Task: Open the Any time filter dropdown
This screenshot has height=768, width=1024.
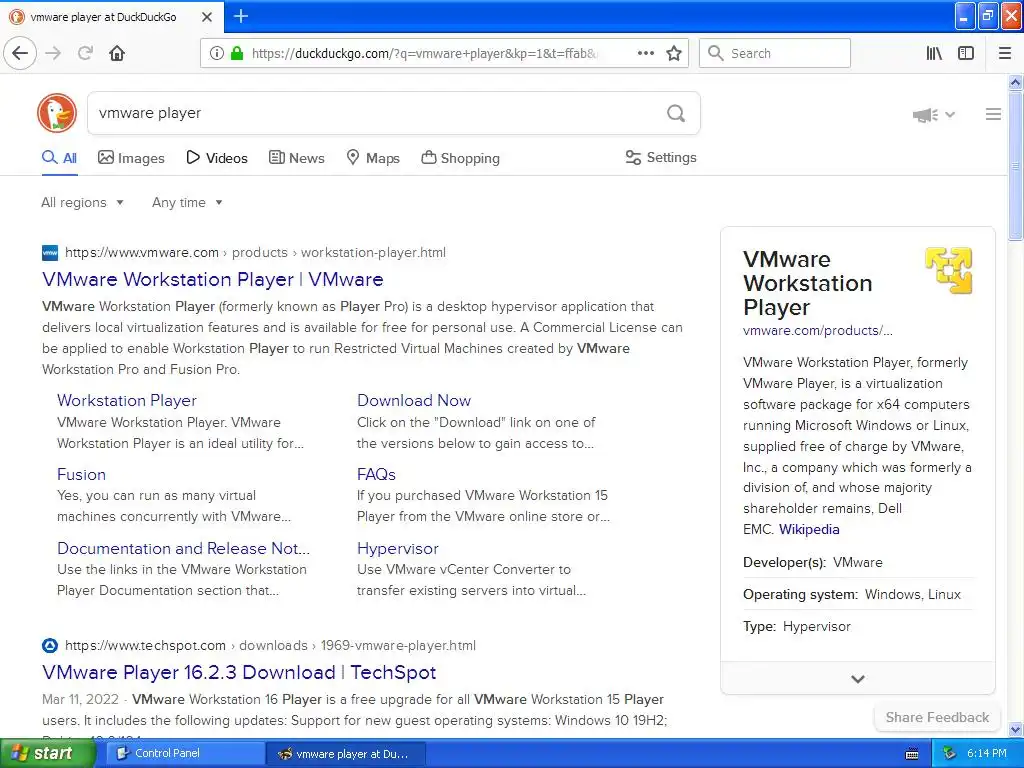Action: [187, 202]
